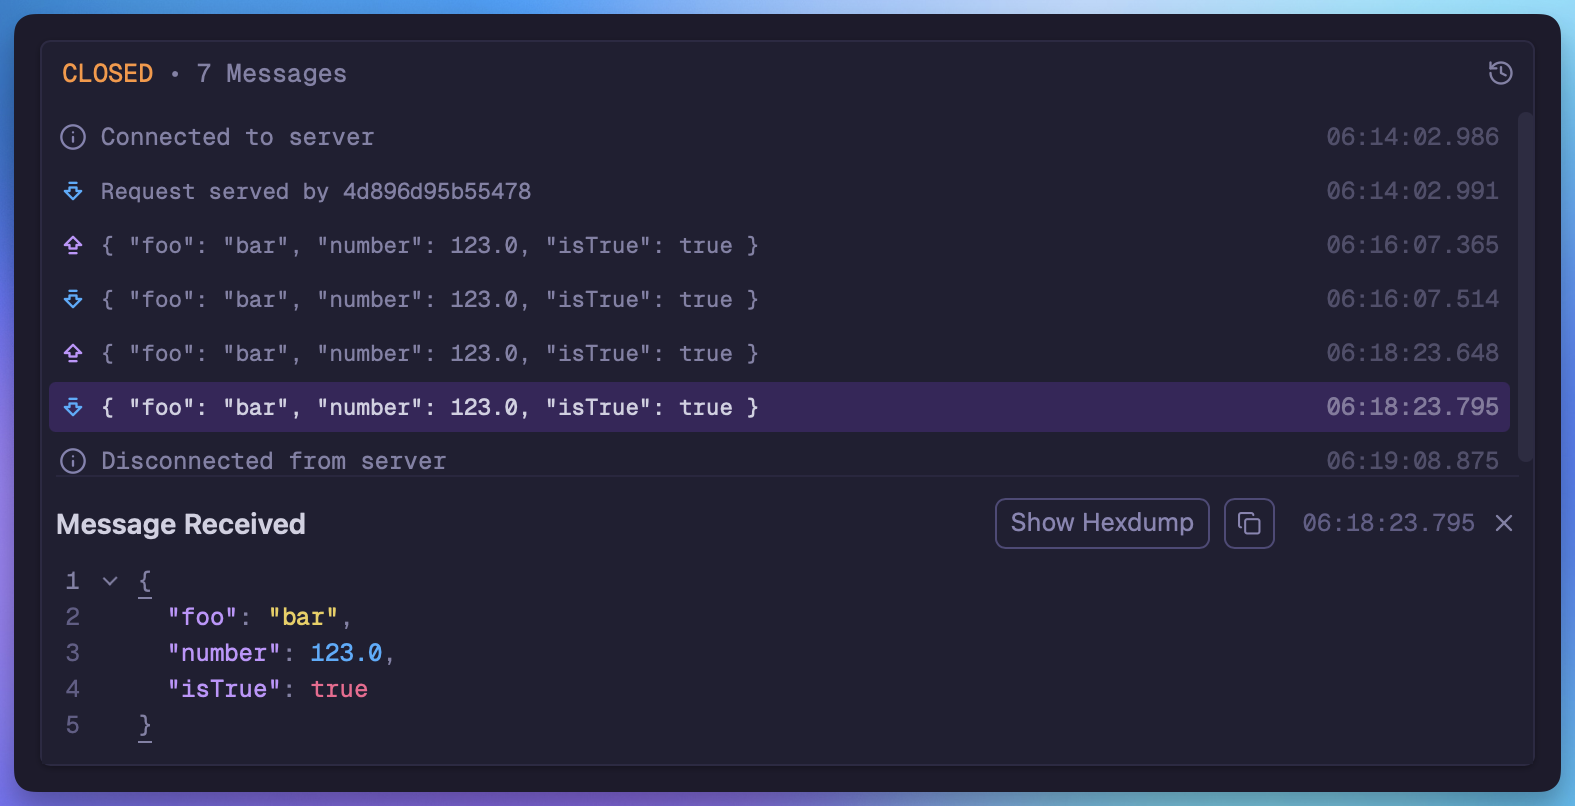The image size is (1575, 806).
Task: Click the "isTrue" key in JSON viewer
Action: tap(224, 689)
